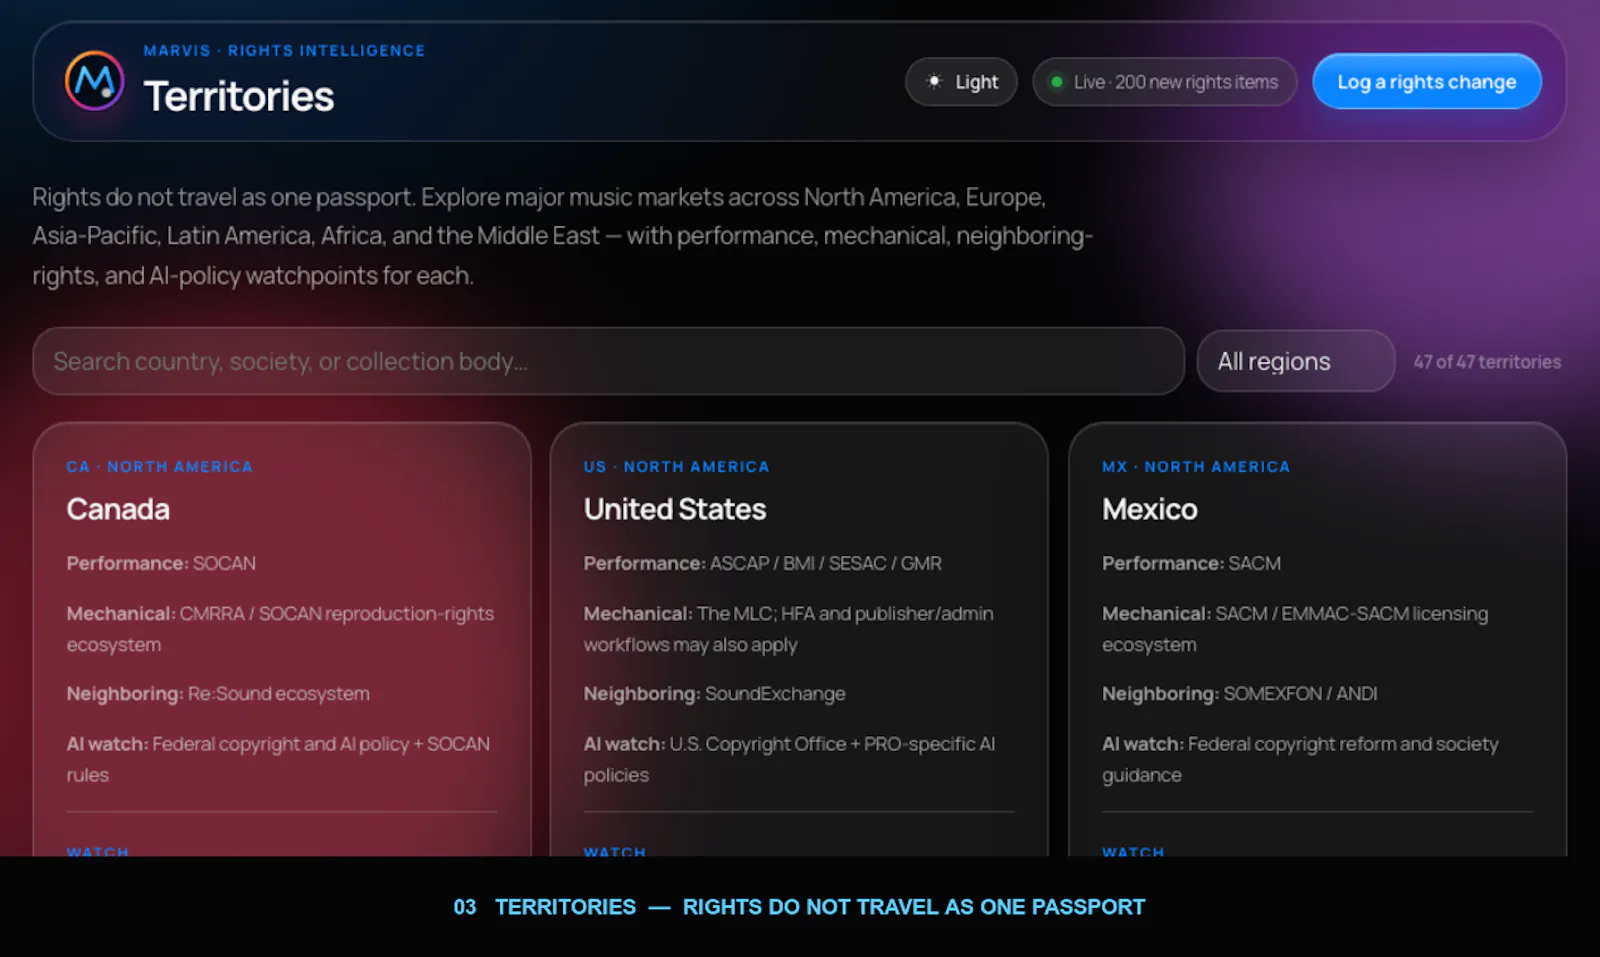This screenshot has width=1600, height=957.
Task: Select Mechanical: The MLC line
Action: coord(789,629)
